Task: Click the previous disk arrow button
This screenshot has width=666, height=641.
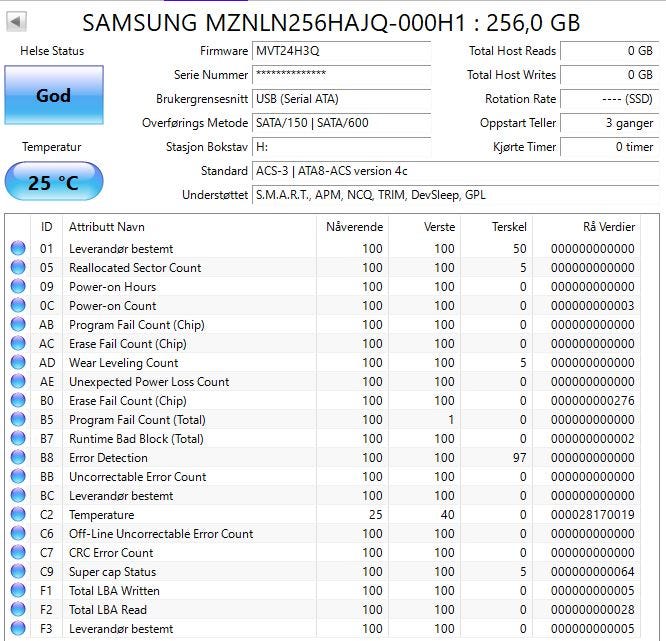Action: tap(17, 21)
